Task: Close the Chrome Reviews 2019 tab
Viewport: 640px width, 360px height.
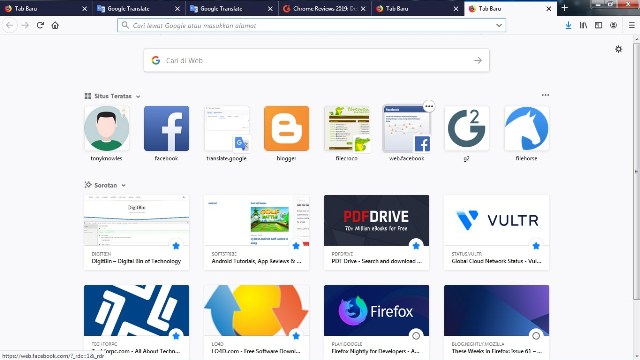Action: point(363,9)
